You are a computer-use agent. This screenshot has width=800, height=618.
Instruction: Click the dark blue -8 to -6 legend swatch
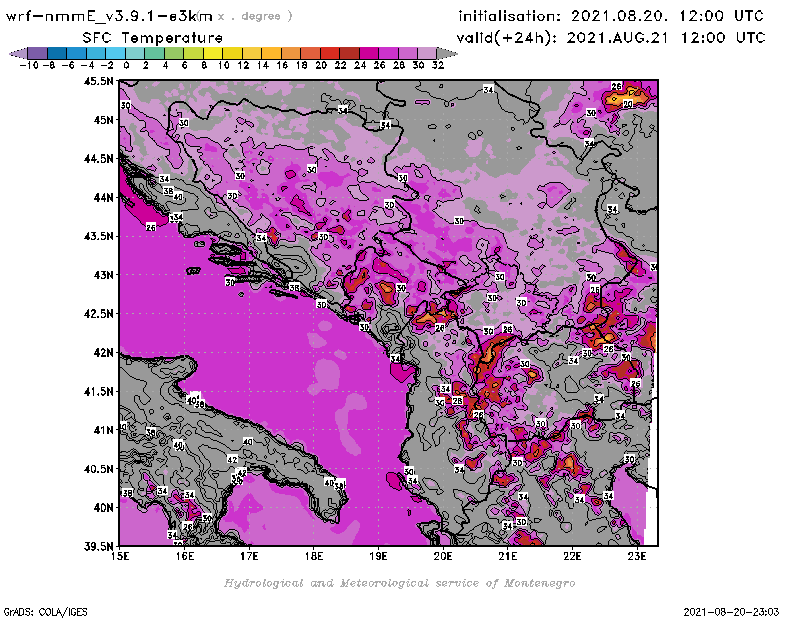(57, 53)
